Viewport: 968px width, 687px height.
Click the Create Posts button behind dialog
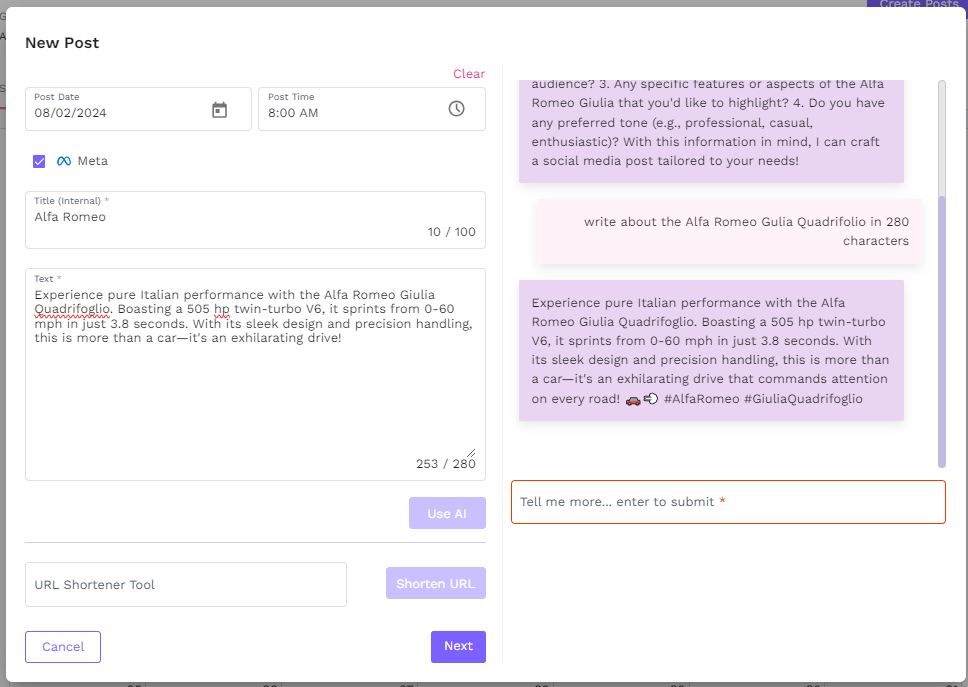[918, 5]
